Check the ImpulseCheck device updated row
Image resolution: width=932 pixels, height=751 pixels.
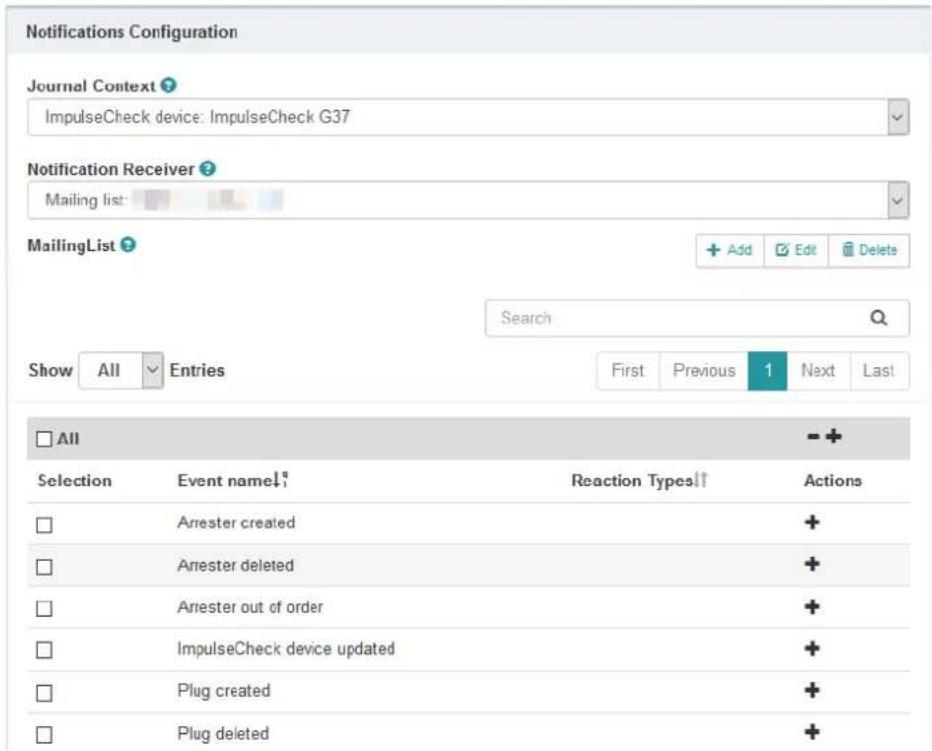point(45,650)
